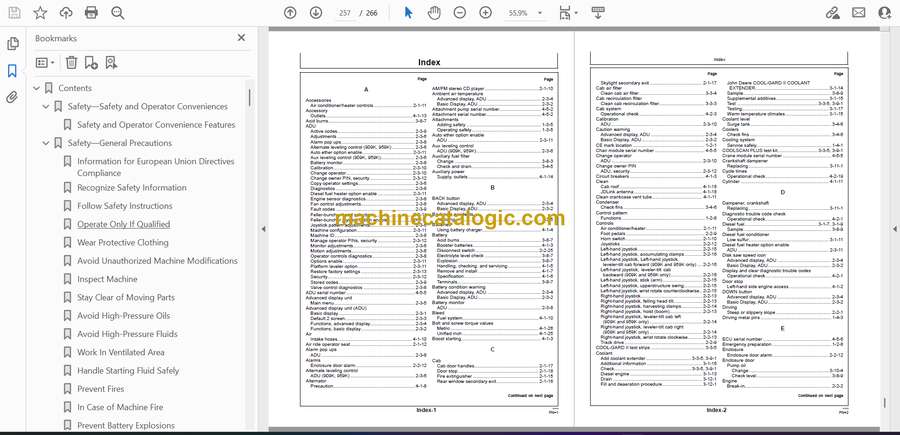Image resolution: width=900 pixels, height=435 pixels.
Task: Open the Contents bookmark
Action: pyautogui.click(x=75, y=88)
